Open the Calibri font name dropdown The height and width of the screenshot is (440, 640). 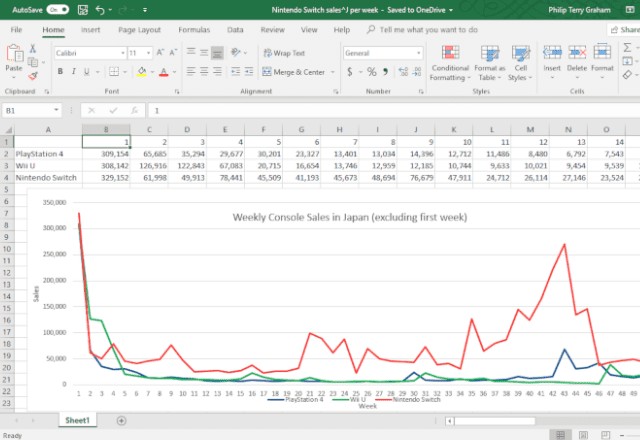coord(123,53)
